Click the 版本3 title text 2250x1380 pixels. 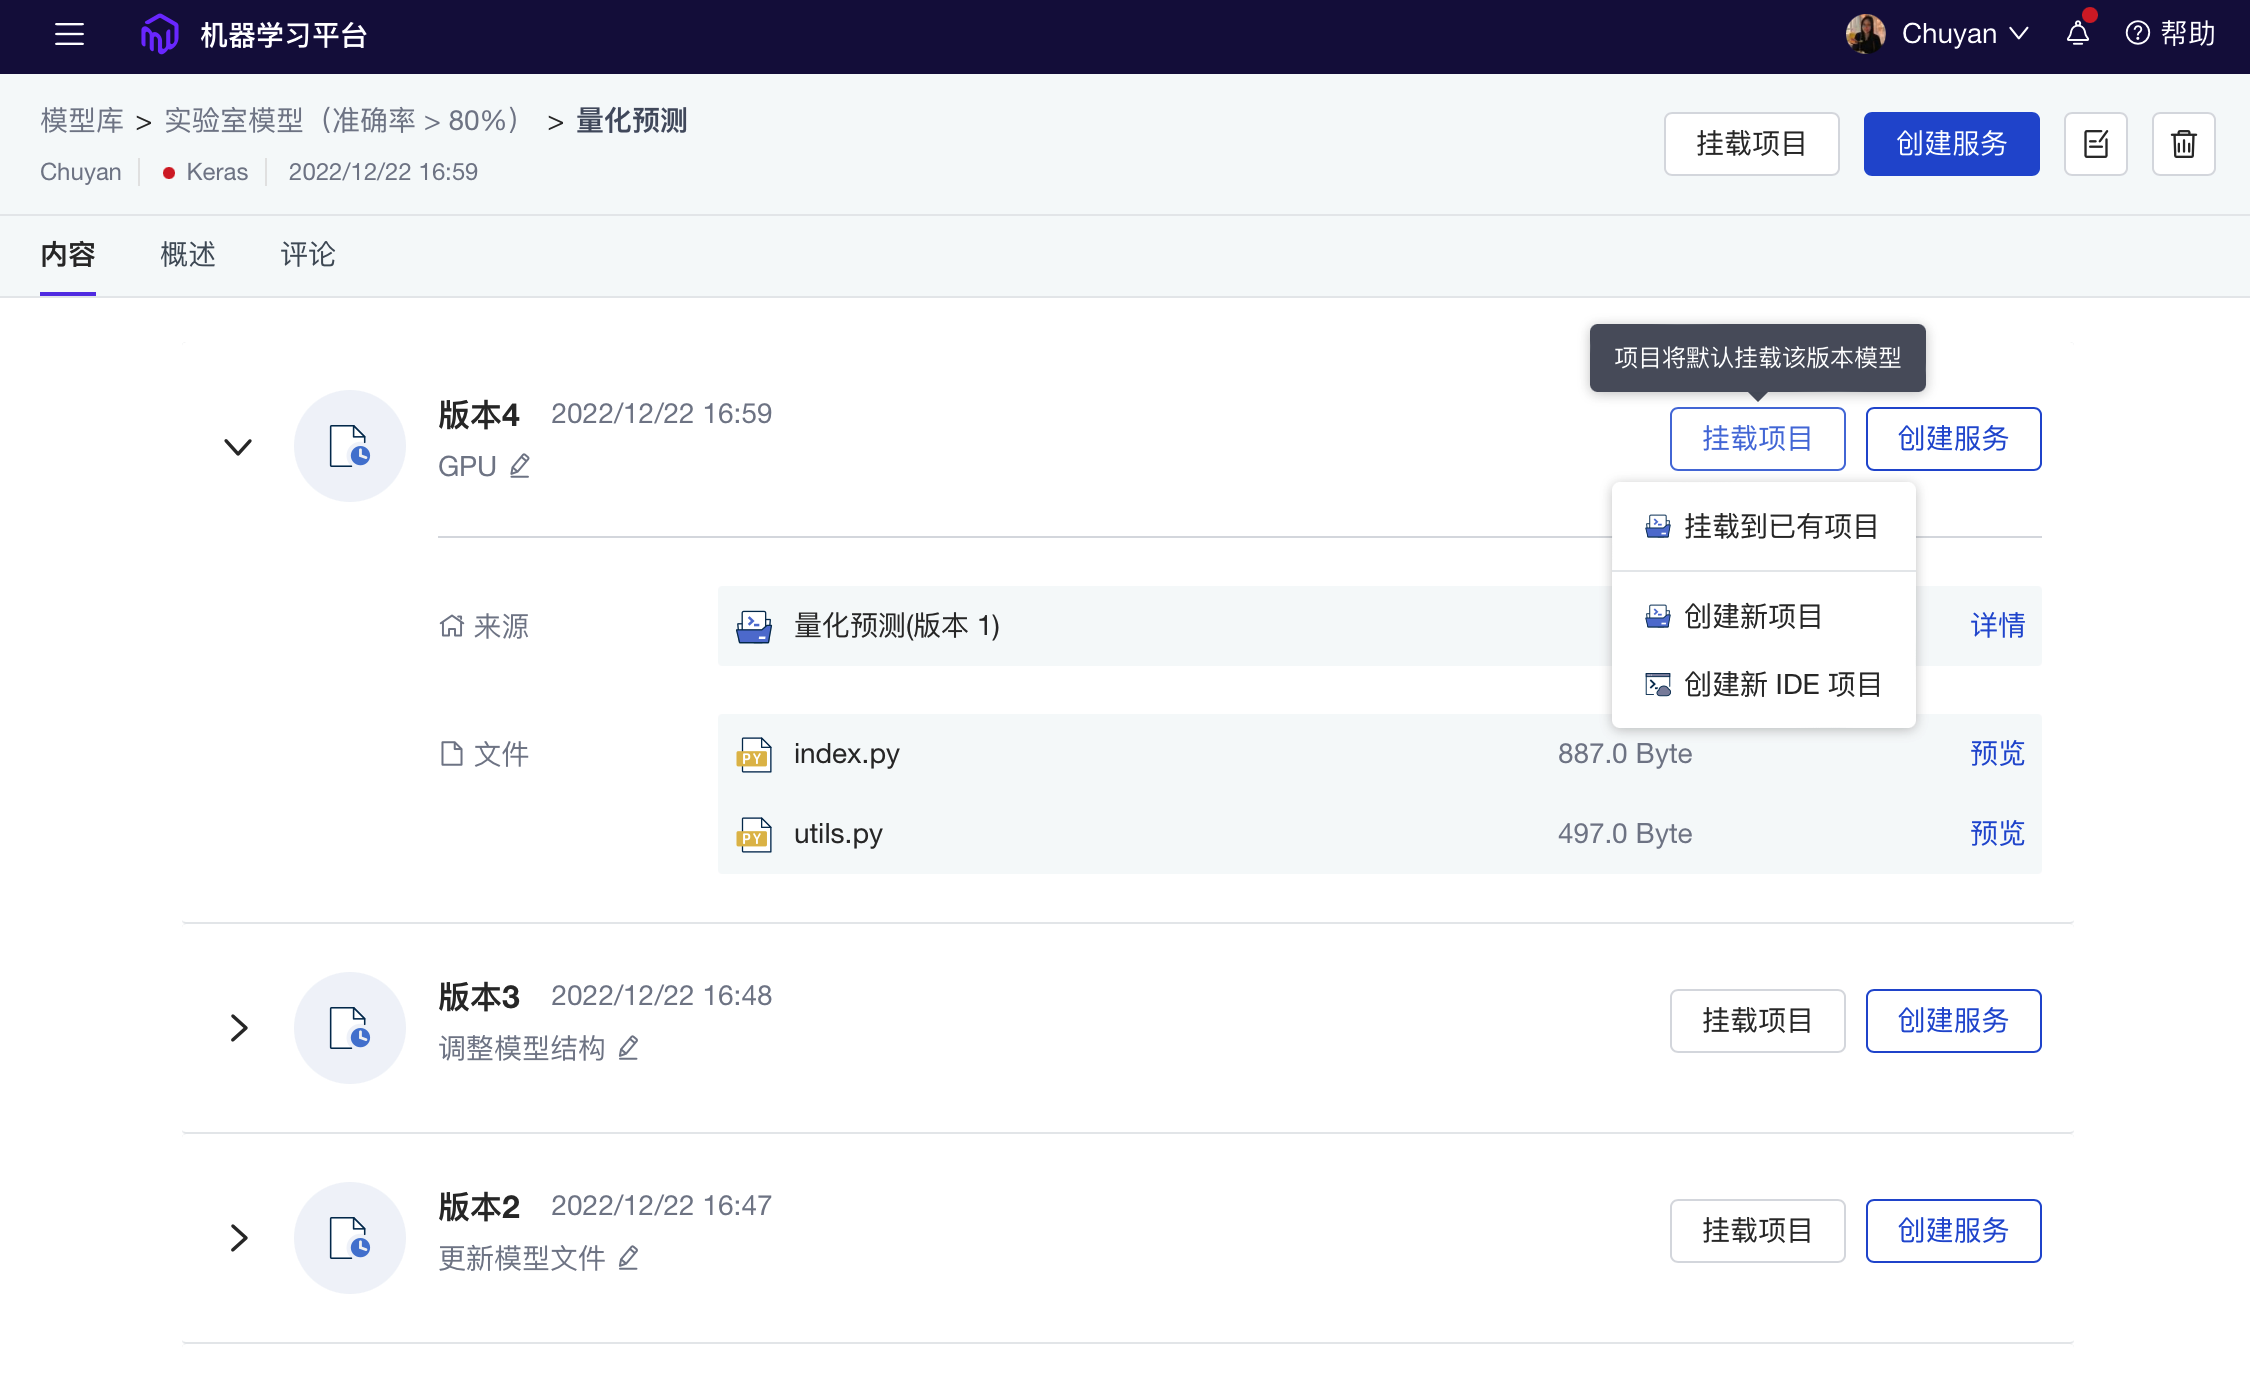coord(479,996)
